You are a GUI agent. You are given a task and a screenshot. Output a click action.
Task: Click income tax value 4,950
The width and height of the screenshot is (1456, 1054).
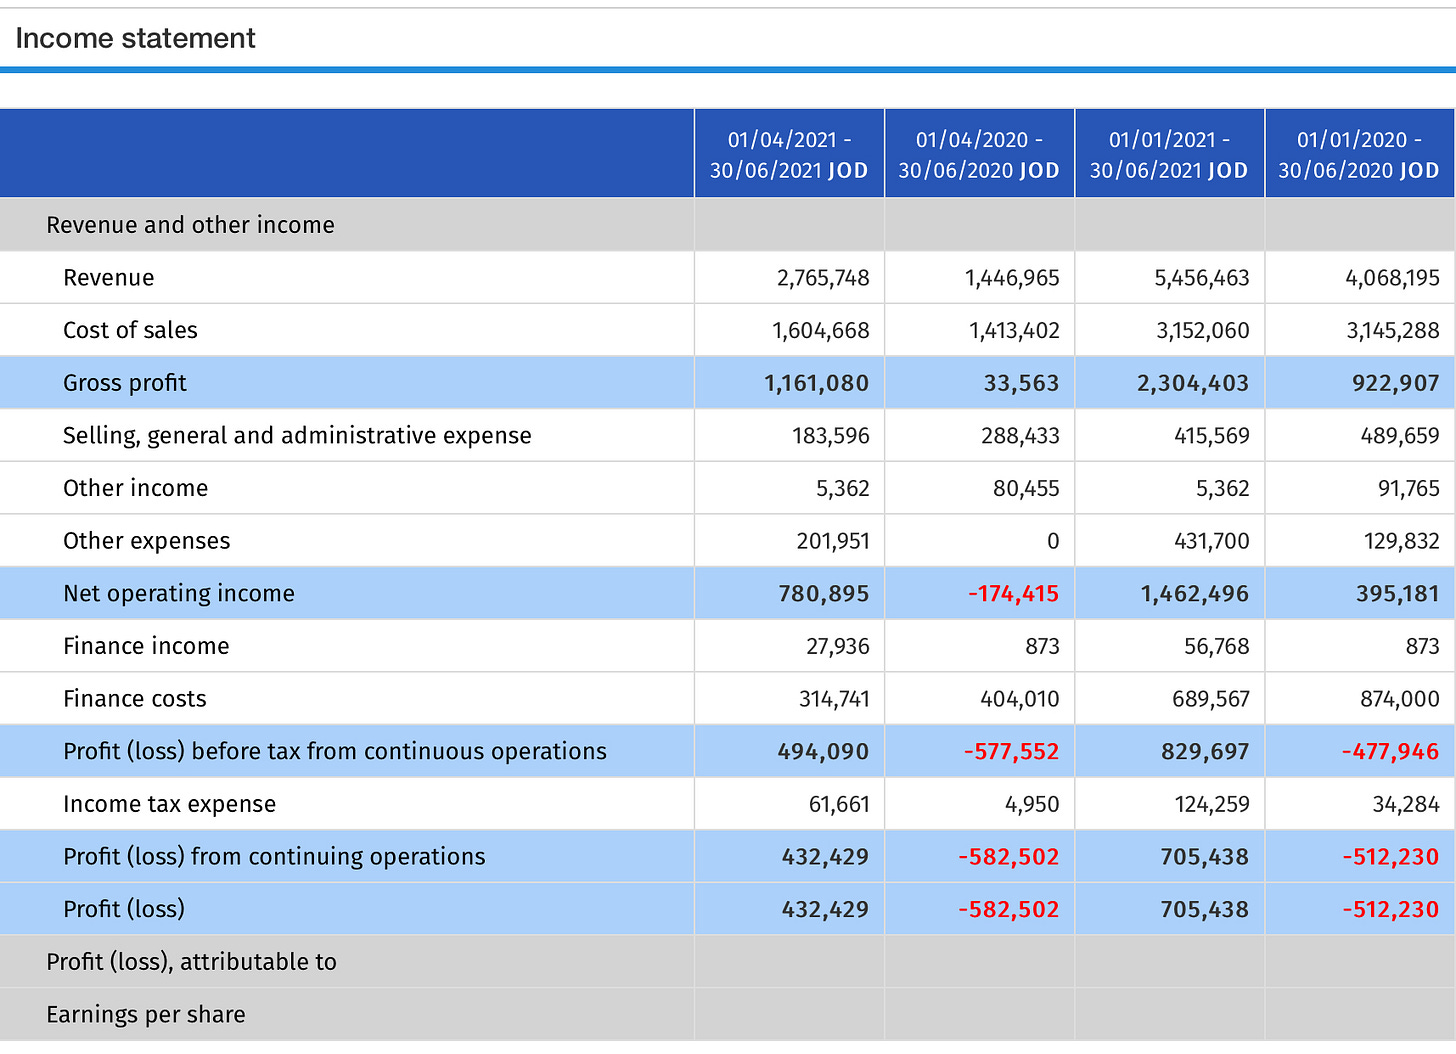(x=1032, y=804)
